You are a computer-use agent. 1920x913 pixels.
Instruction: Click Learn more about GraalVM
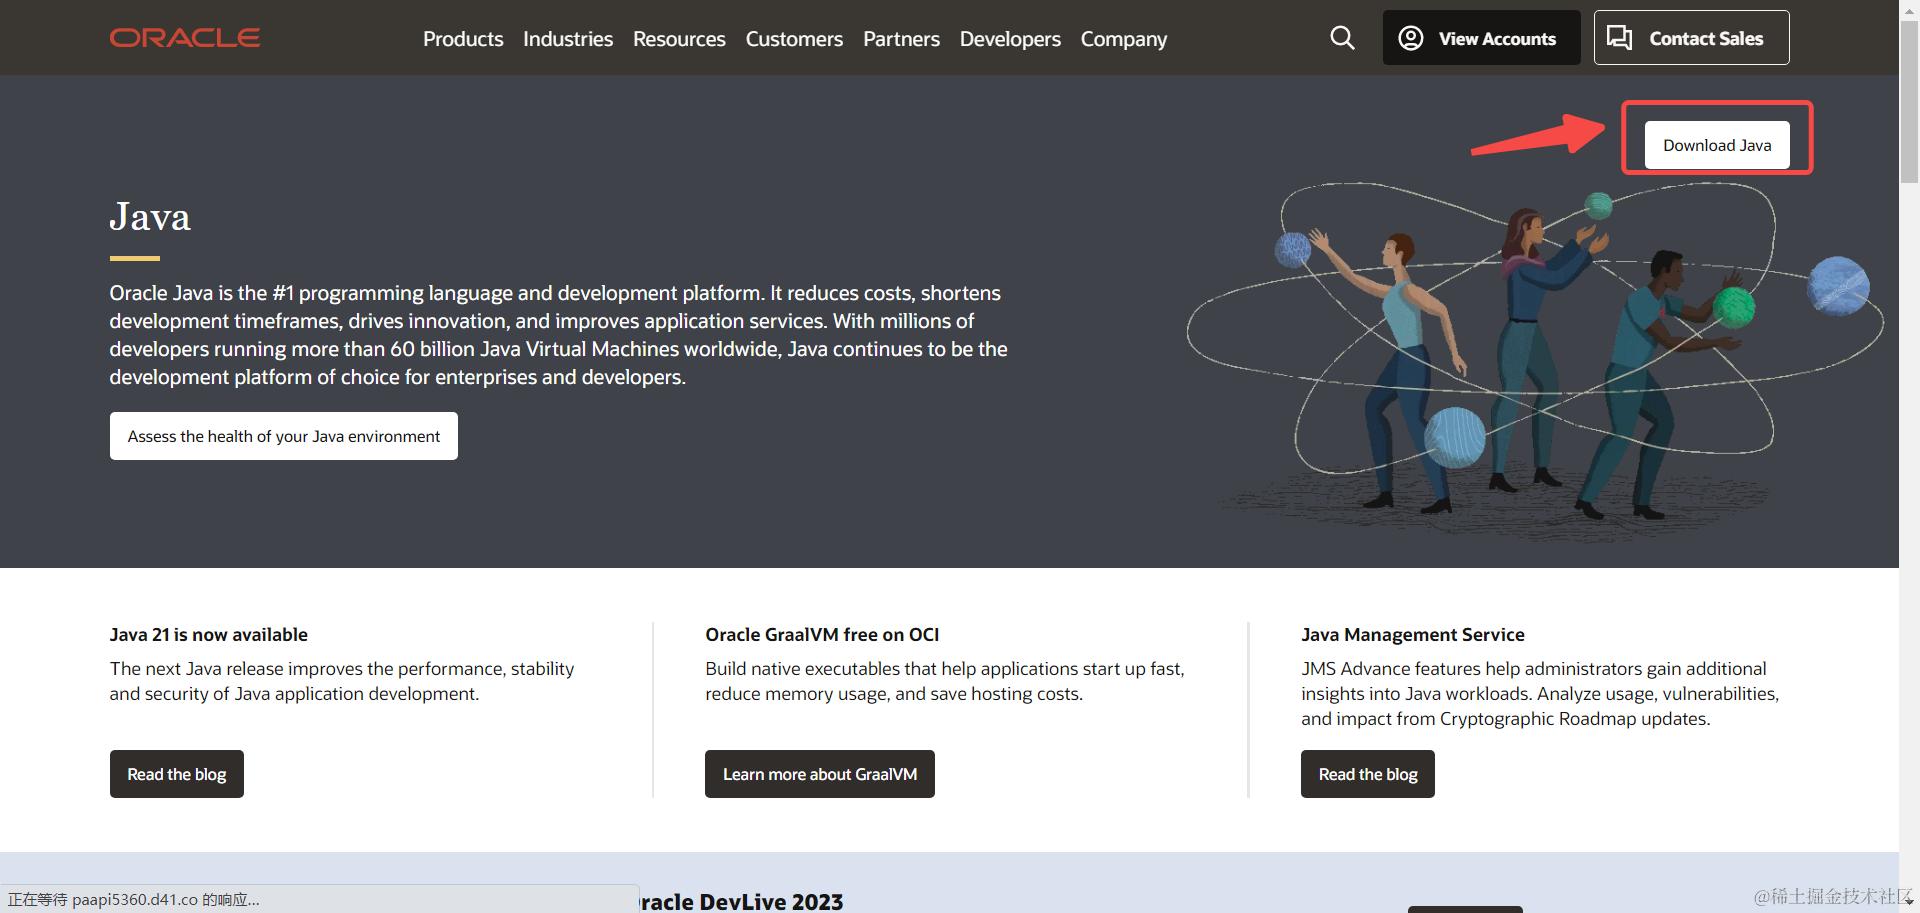[x=820, y=774]
